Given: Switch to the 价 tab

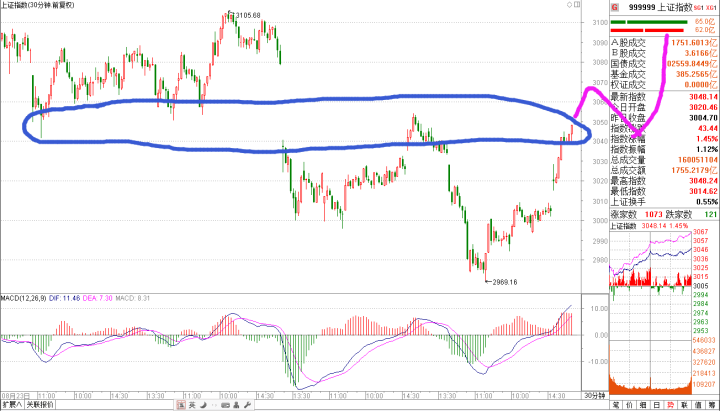Looking at the screenshot, I should 629,405.
